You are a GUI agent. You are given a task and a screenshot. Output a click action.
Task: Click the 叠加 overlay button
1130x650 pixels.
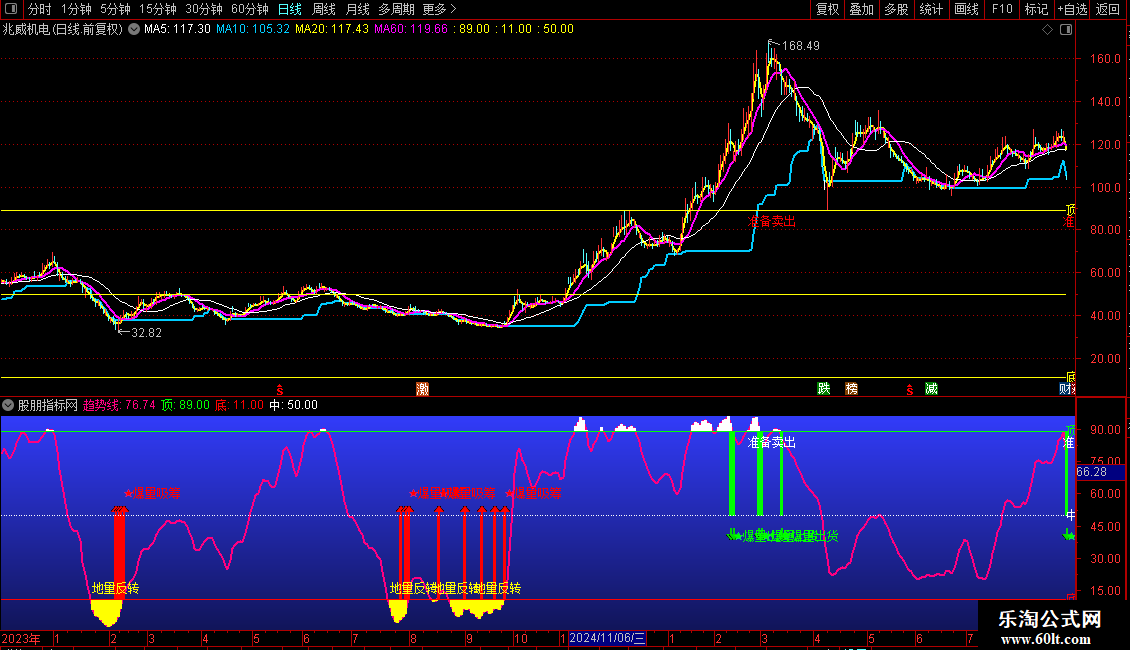coord(862,9)
